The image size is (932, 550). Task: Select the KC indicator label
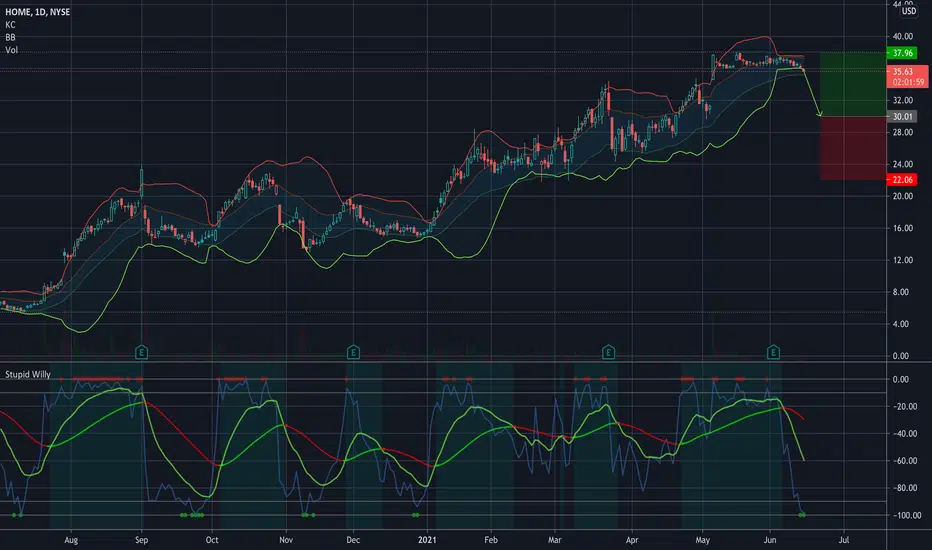coord(10,25)
